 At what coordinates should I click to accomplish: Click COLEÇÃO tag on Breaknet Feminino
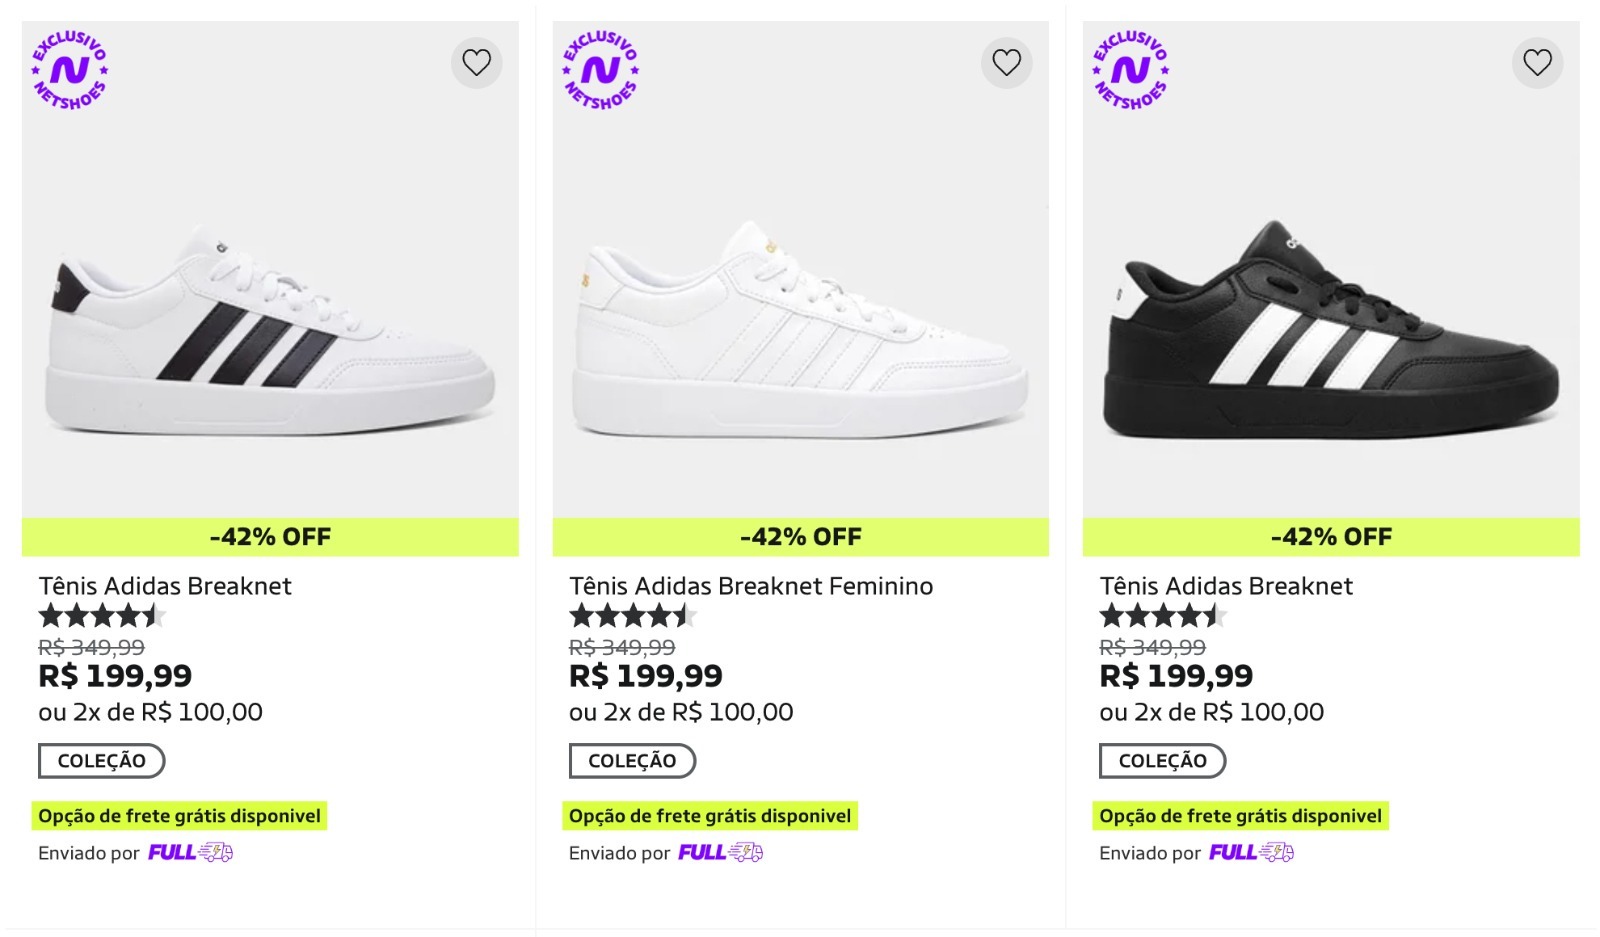point(632,761)
